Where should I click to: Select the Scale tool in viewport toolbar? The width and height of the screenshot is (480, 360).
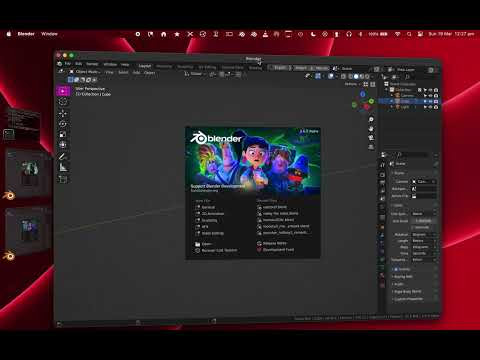pyautogui.click(x=63, y=135)
